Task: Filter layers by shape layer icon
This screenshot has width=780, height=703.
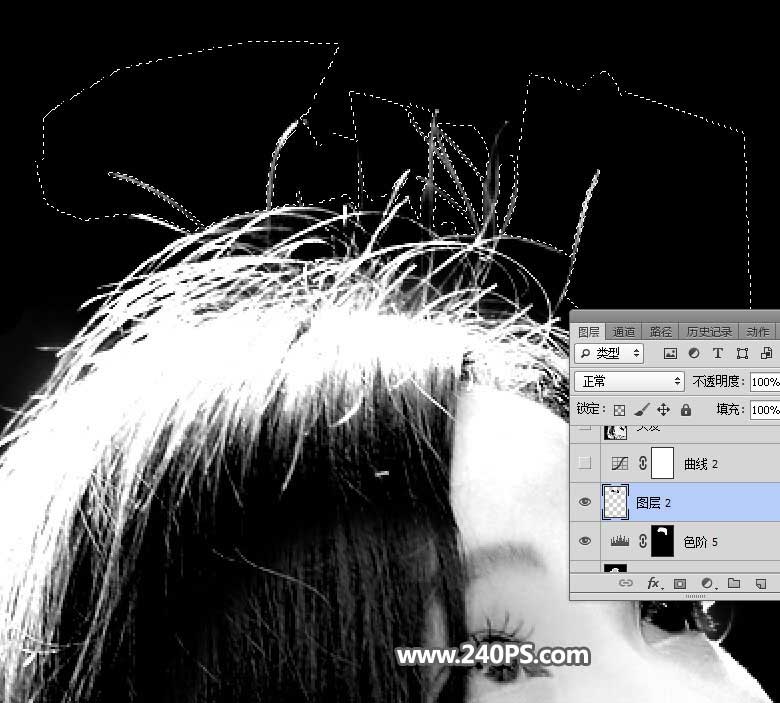Action: 742,353
